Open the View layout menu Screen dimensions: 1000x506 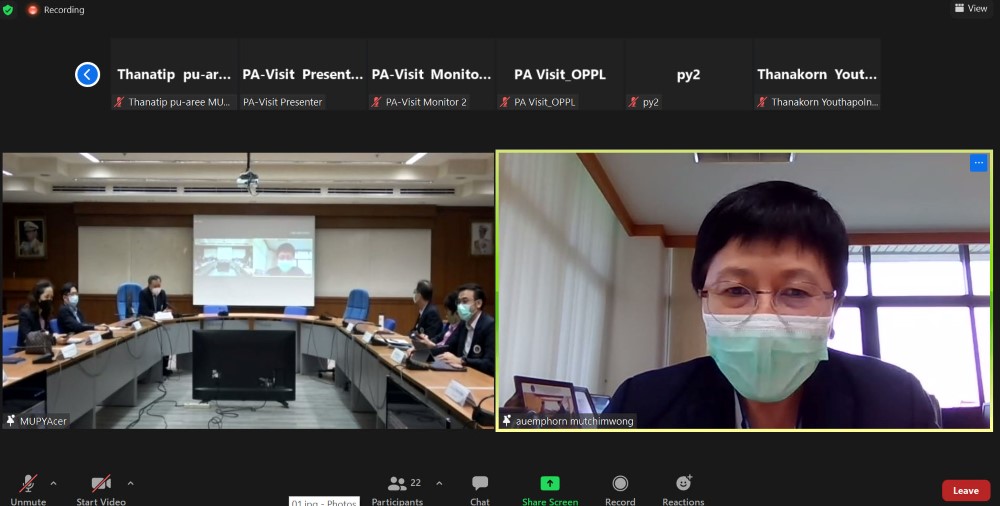(x=971, y=9)
